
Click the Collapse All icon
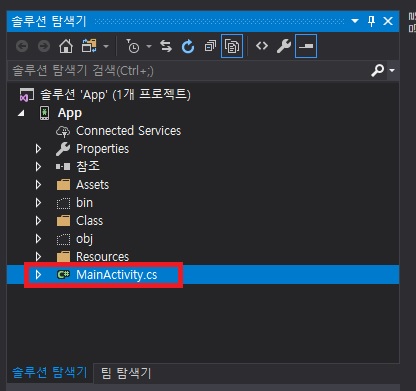pyautogui.click(x=210, y=46)
